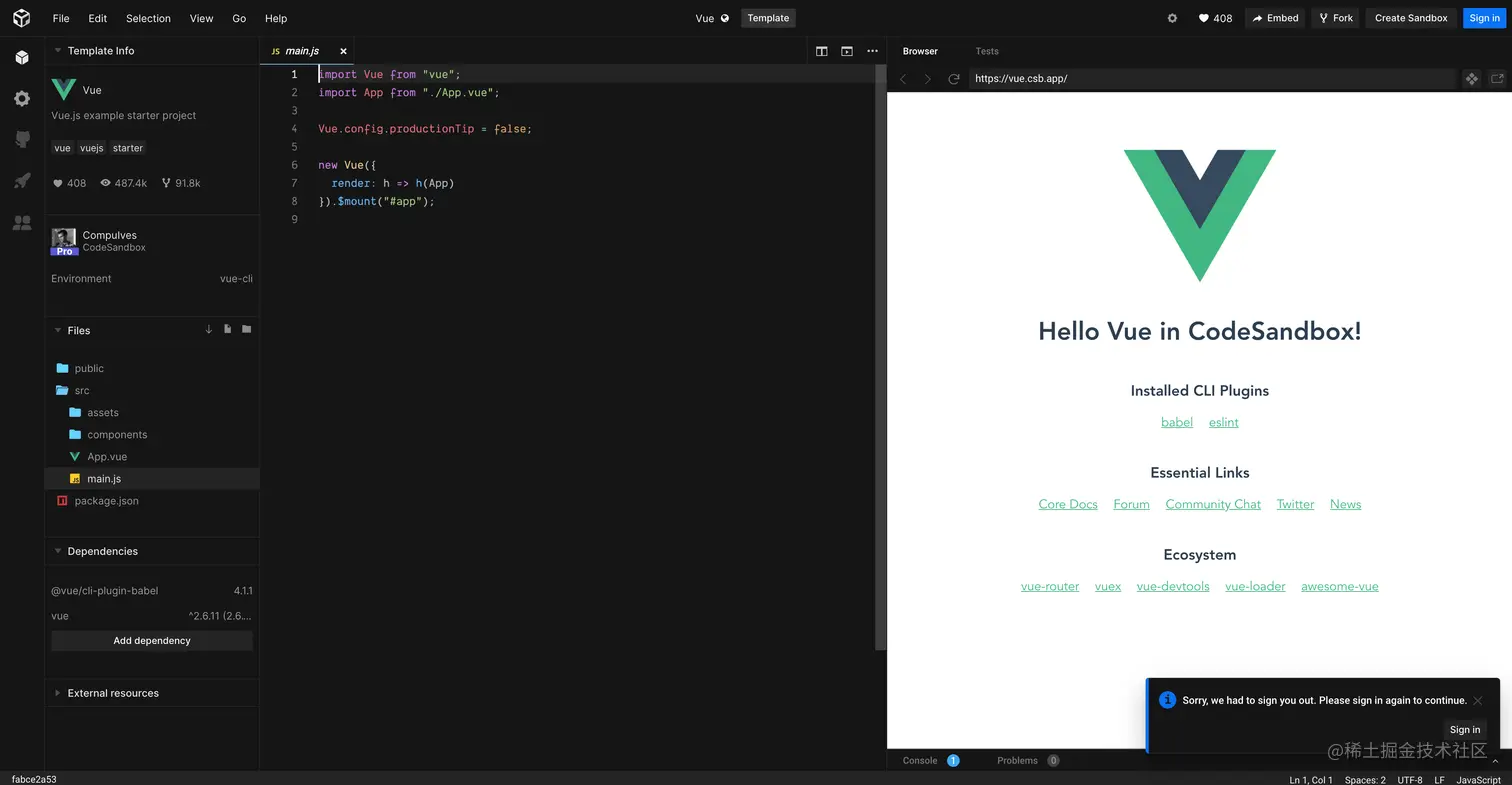Open the babel plugin link in the preview
This screenshot has width=1512, height=785.
tap(1177, 422)
